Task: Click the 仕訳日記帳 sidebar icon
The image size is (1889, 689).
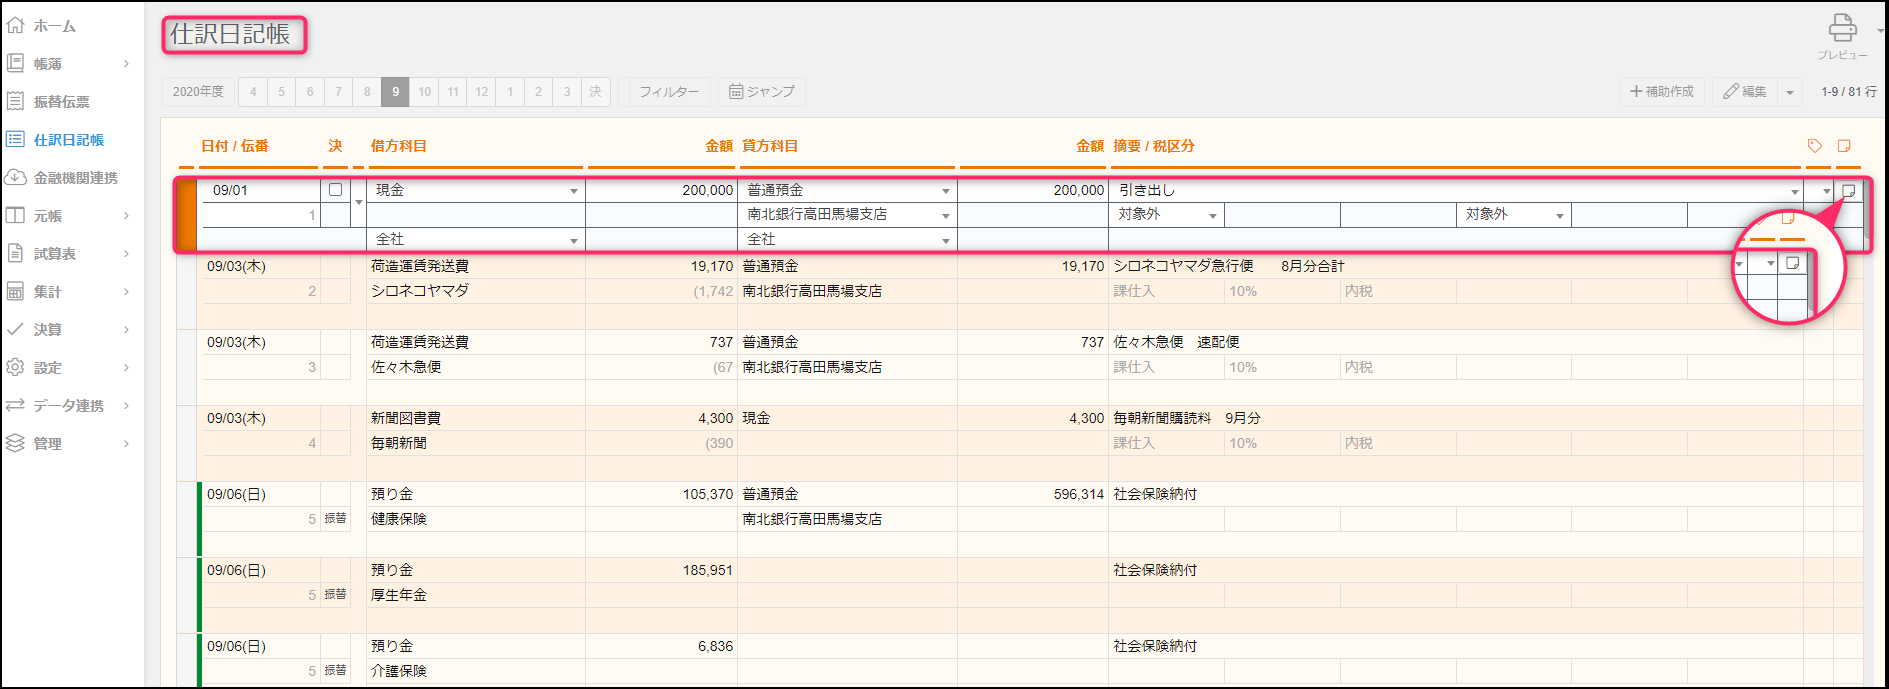Action: coord(15,139)
